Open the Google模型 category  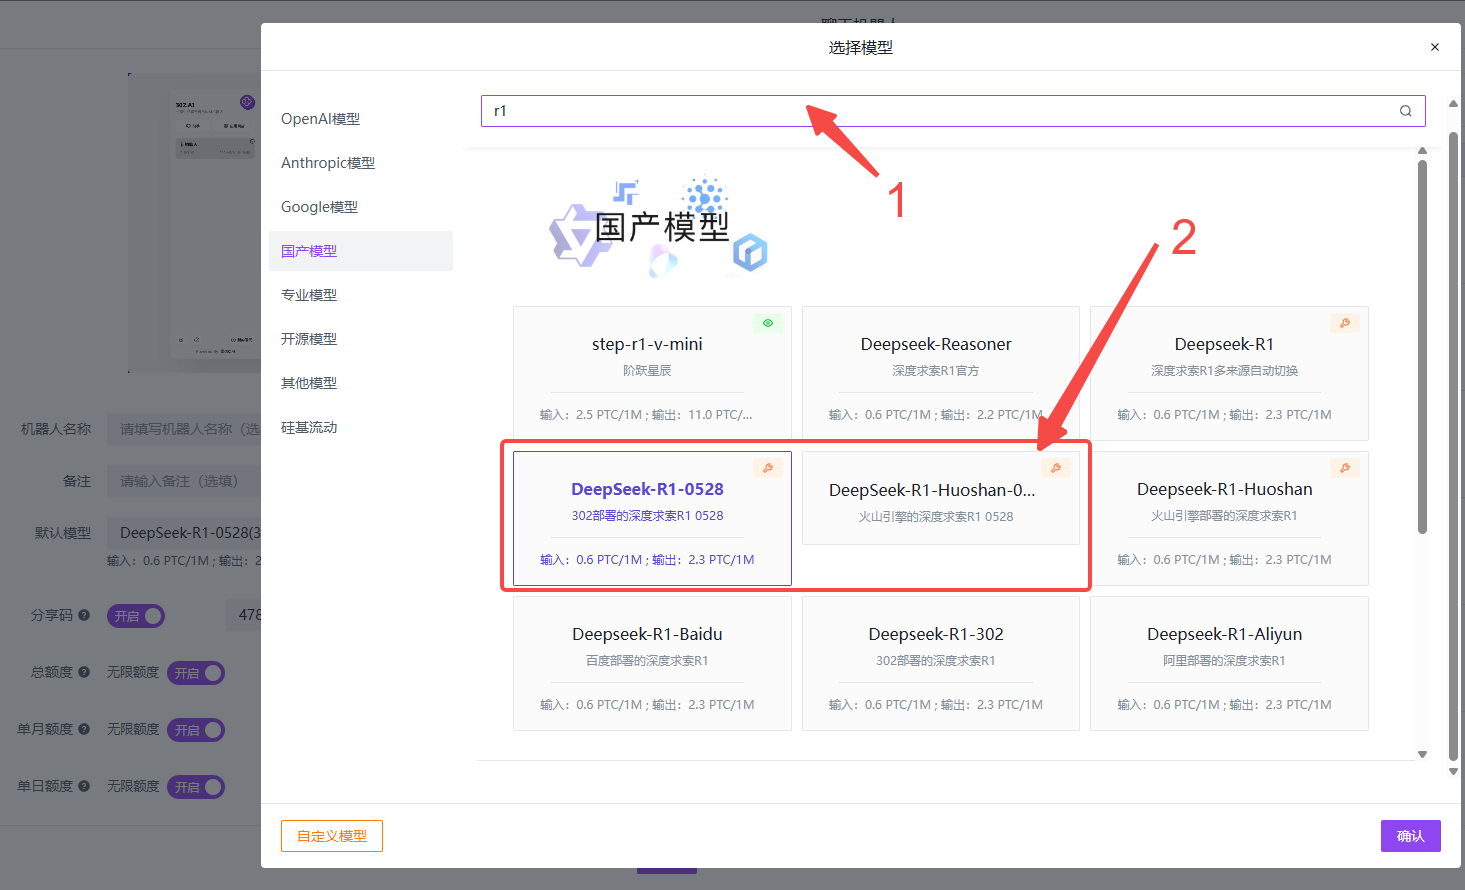tap(361, 207)
